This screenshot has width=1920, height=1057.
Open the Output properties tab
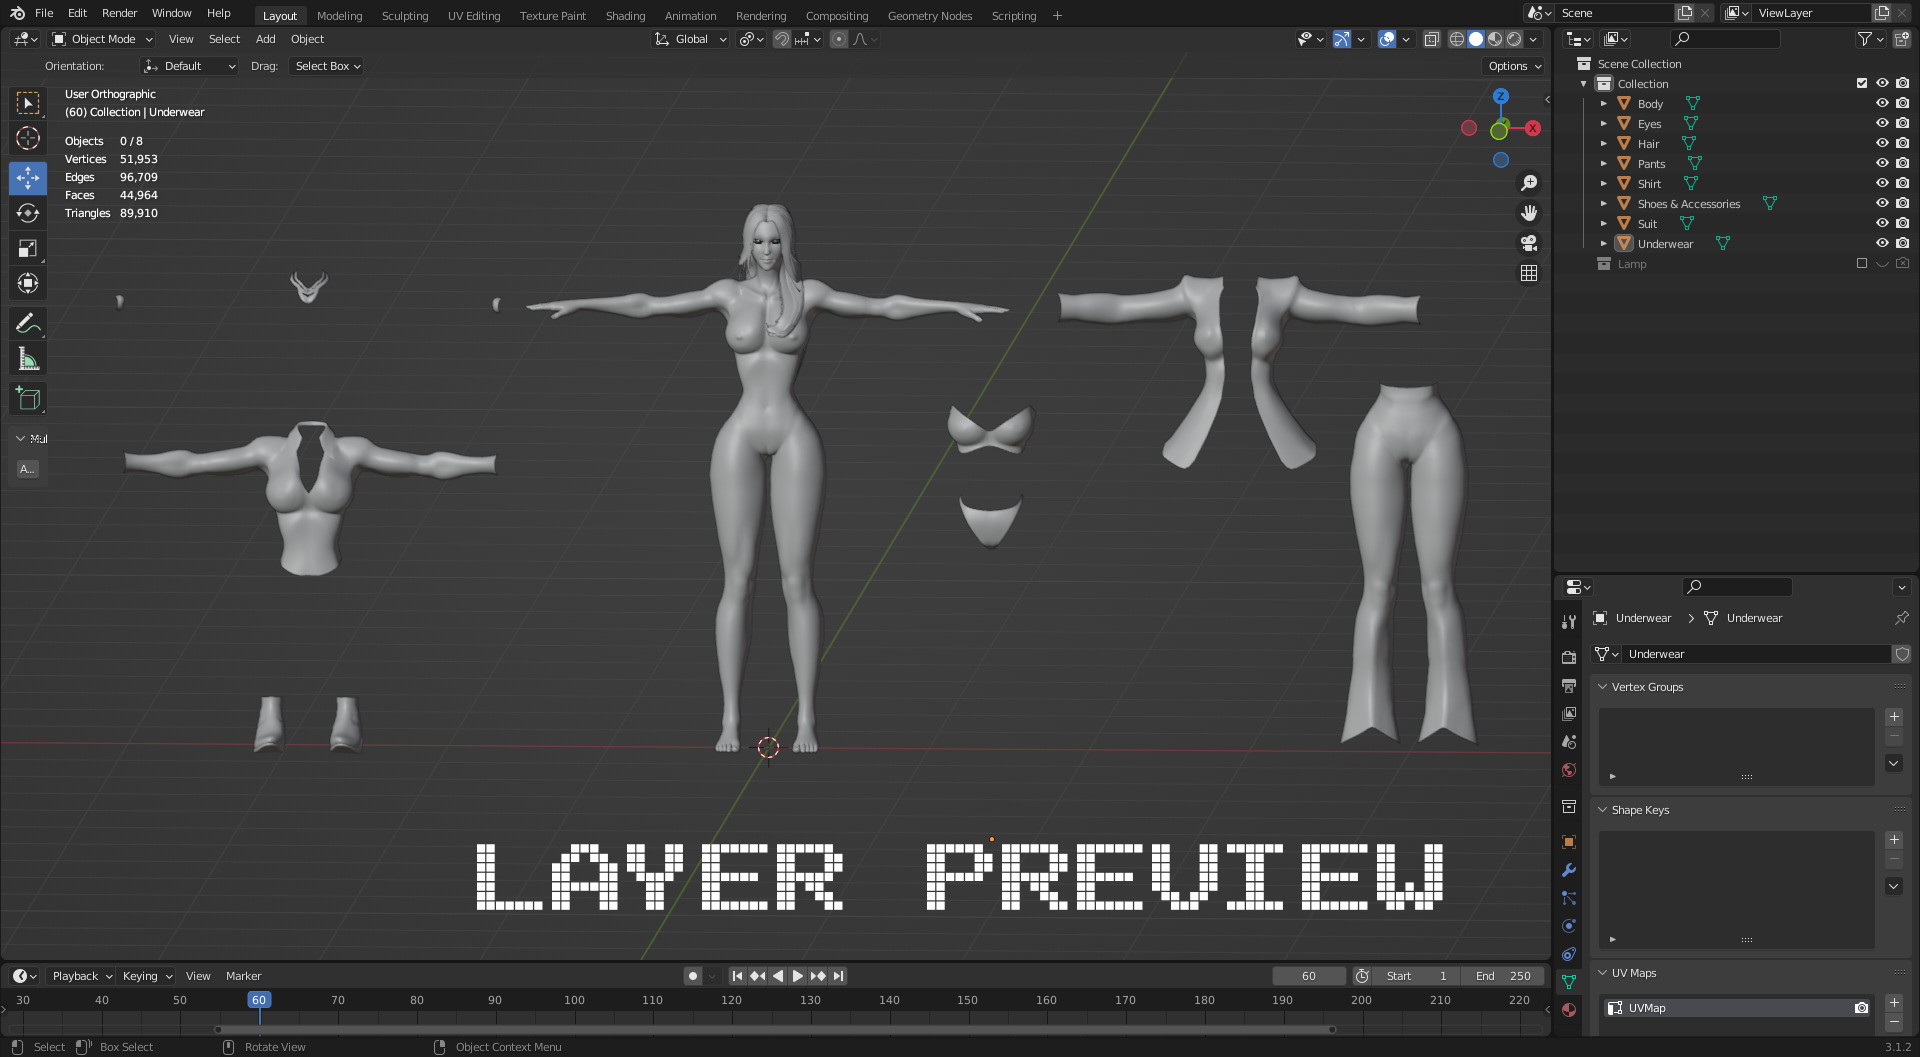pos(1569,685)
